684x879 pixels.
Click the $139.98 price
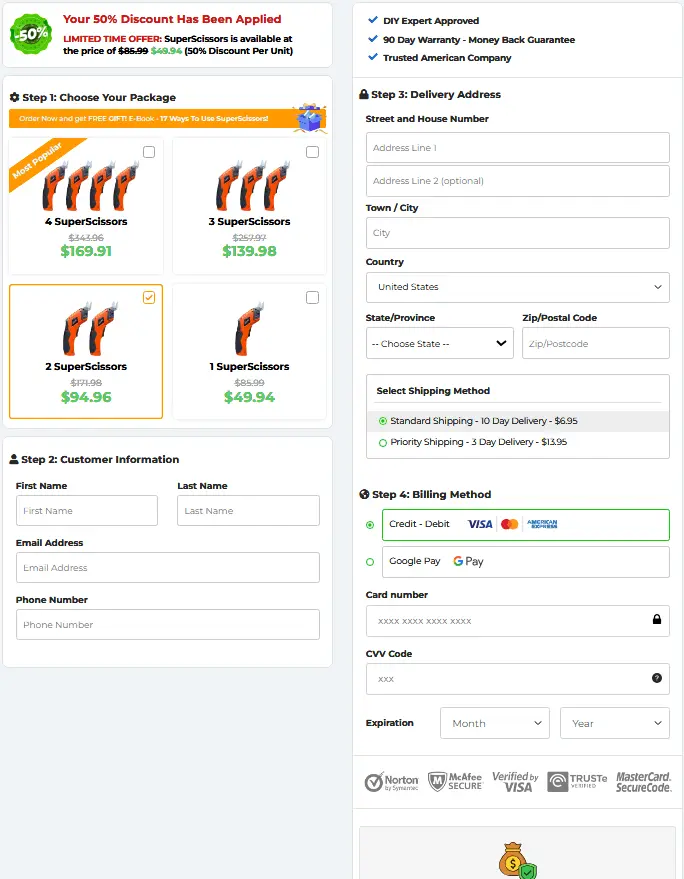[249, 251]
